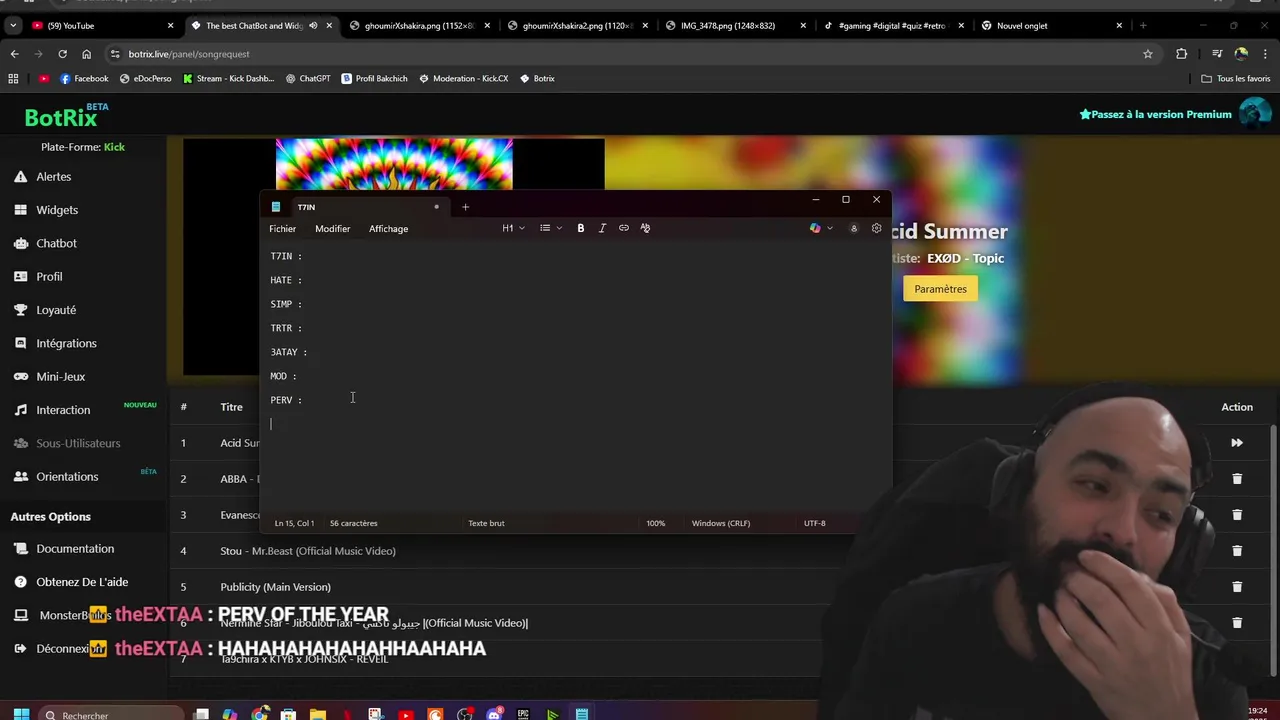Open the Chatbot section in BotRix
The image size is (1280, 720).
click(x=56, y=243)
